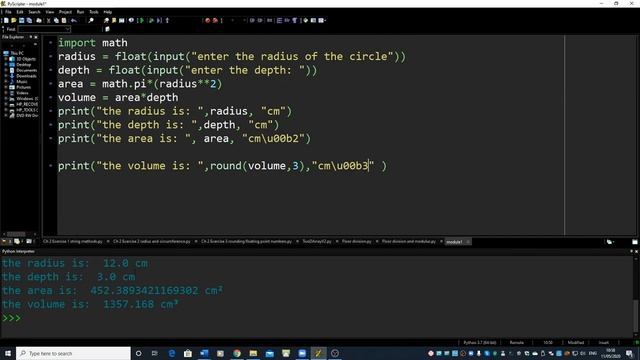Screen dimensions: 640x360
Task: Click the print volume code line
Action: 222,166
